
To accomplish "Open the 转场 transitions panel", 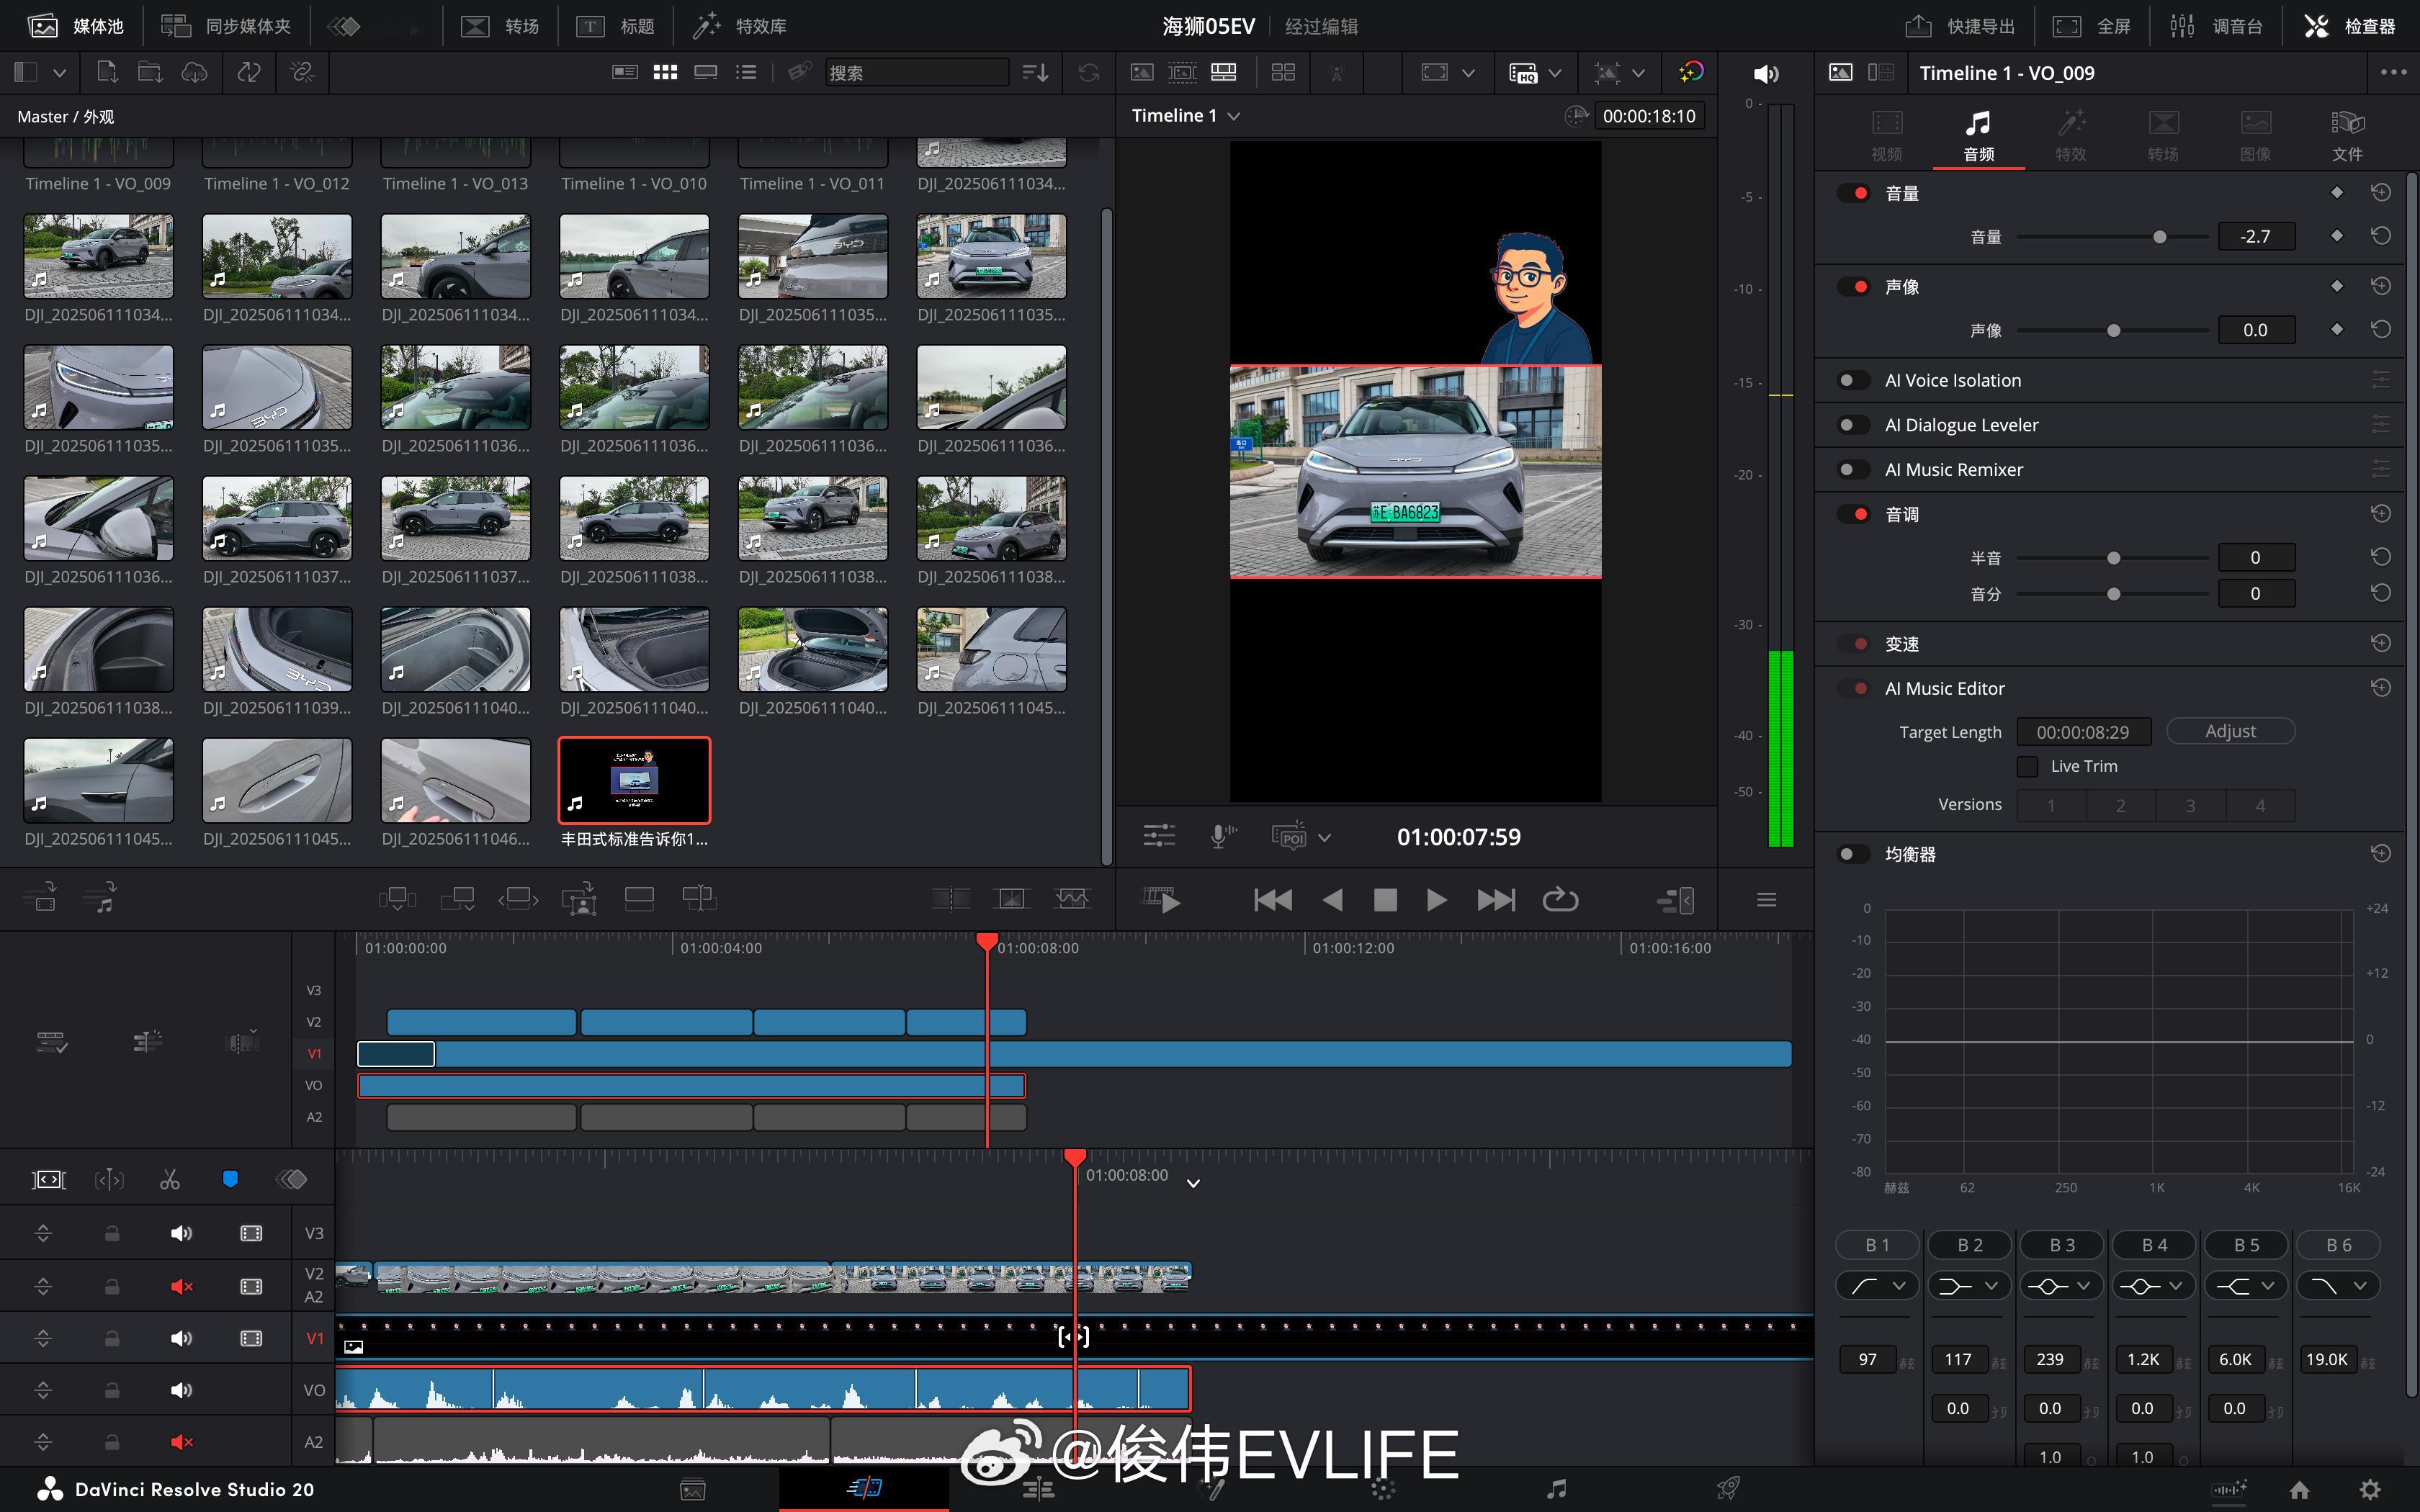I will tap(500, 26).
